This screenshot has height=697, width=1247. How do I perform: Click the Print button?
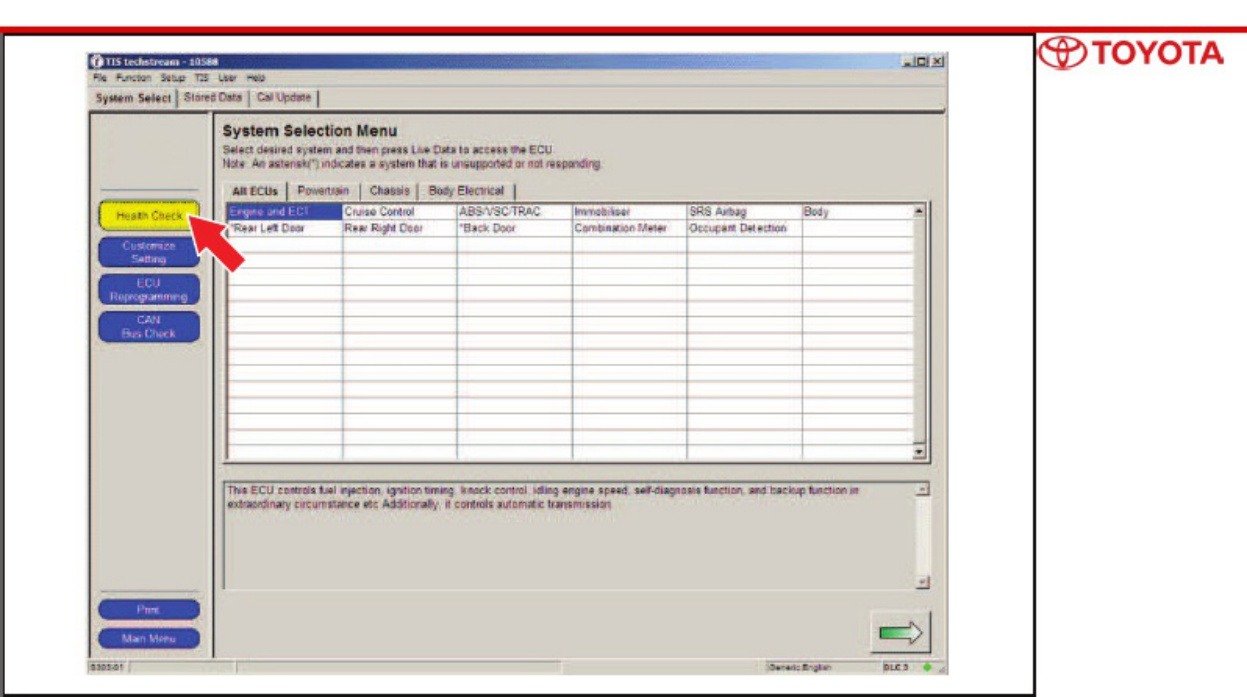pos(149,610)
